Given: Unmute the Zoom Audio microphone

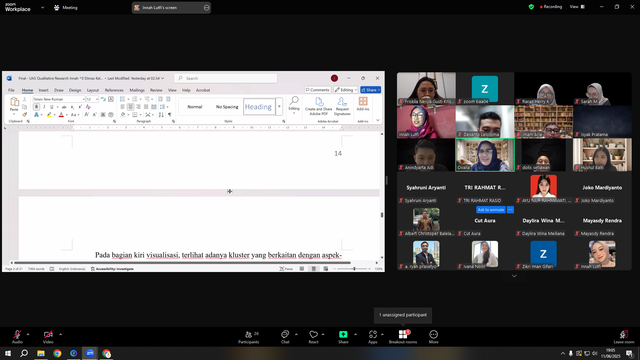Looking at the screenshot, I should [x=17, y=336].
